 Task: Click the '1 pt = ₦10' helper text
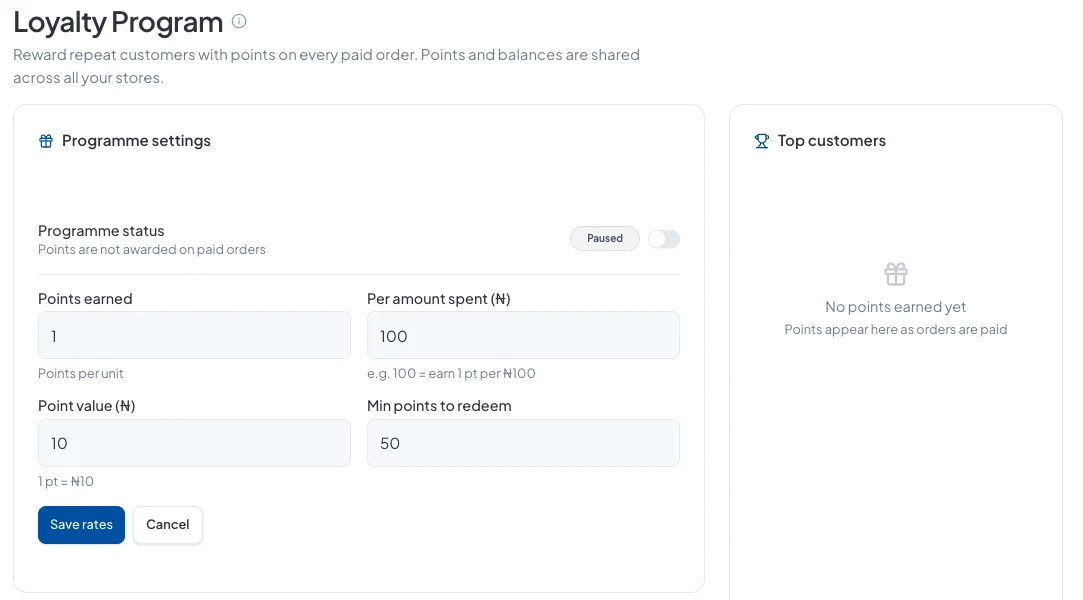coord(66,481)
